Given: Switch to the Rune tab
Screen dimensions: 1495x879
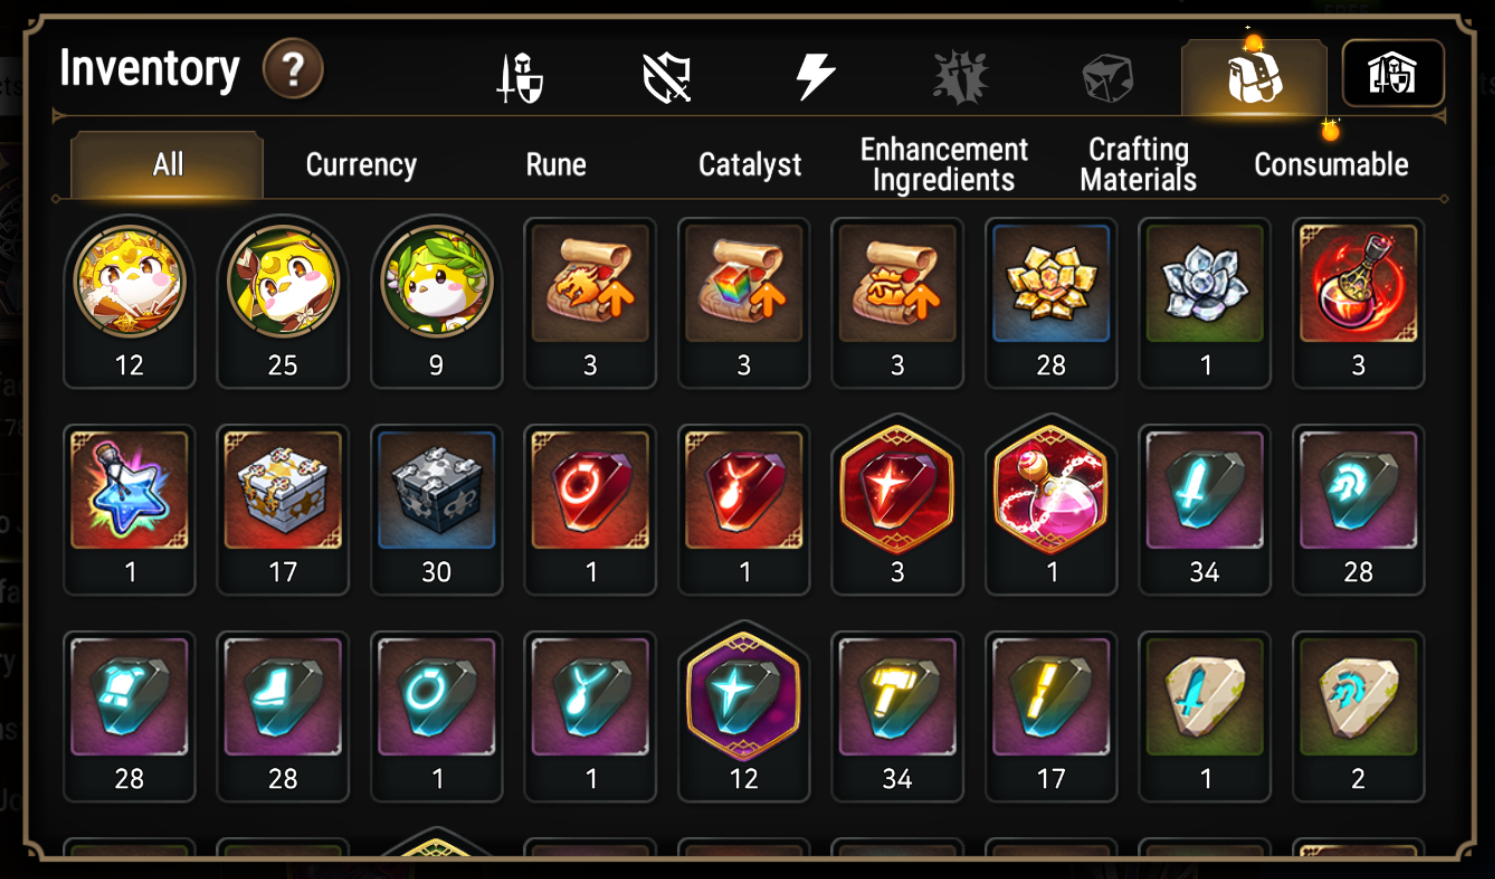Looking at the screenshot, I should click(x=556, y=165).
